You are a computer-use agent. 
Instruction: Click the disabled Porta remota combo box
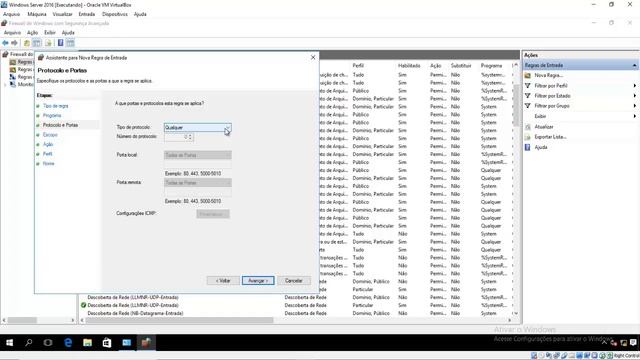[x=198, y=183]
